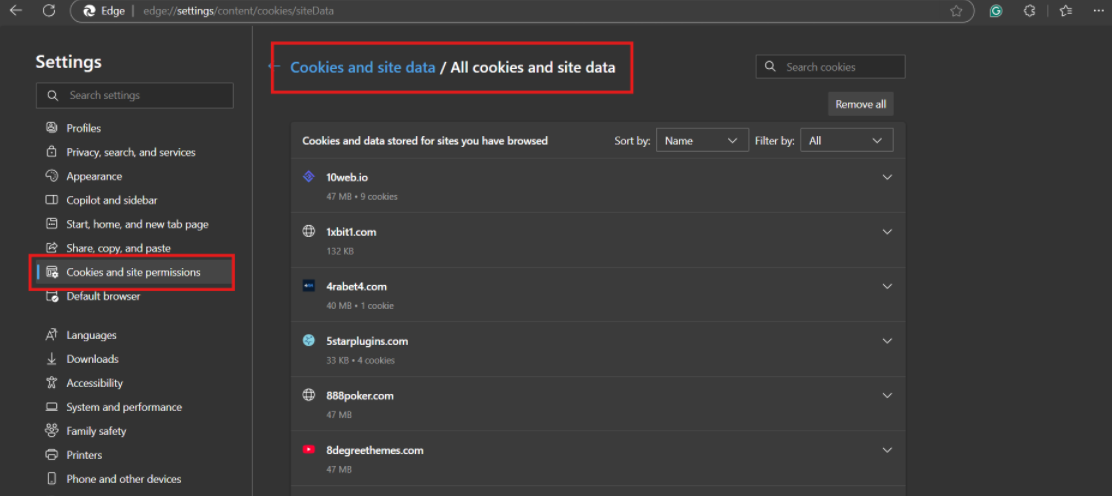Click the browser address bar URL

coord(238,11)
